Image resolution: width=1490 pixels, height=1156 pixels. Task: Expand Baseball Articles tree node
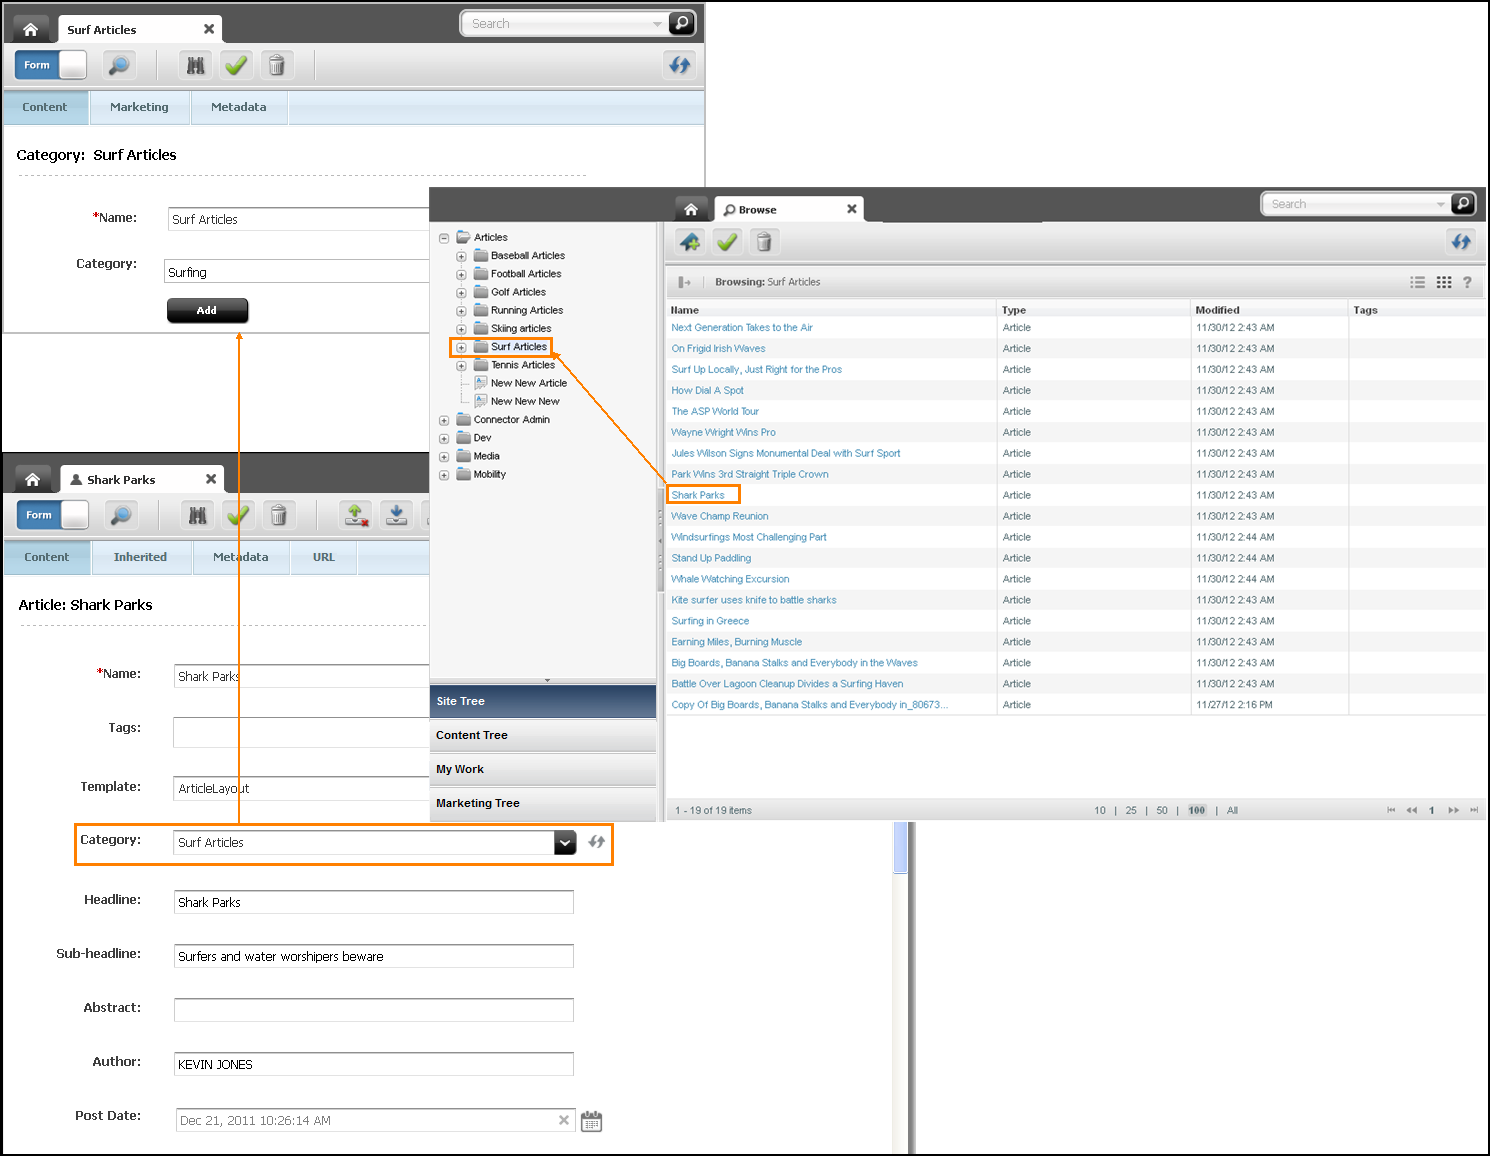tap(461, 256)
